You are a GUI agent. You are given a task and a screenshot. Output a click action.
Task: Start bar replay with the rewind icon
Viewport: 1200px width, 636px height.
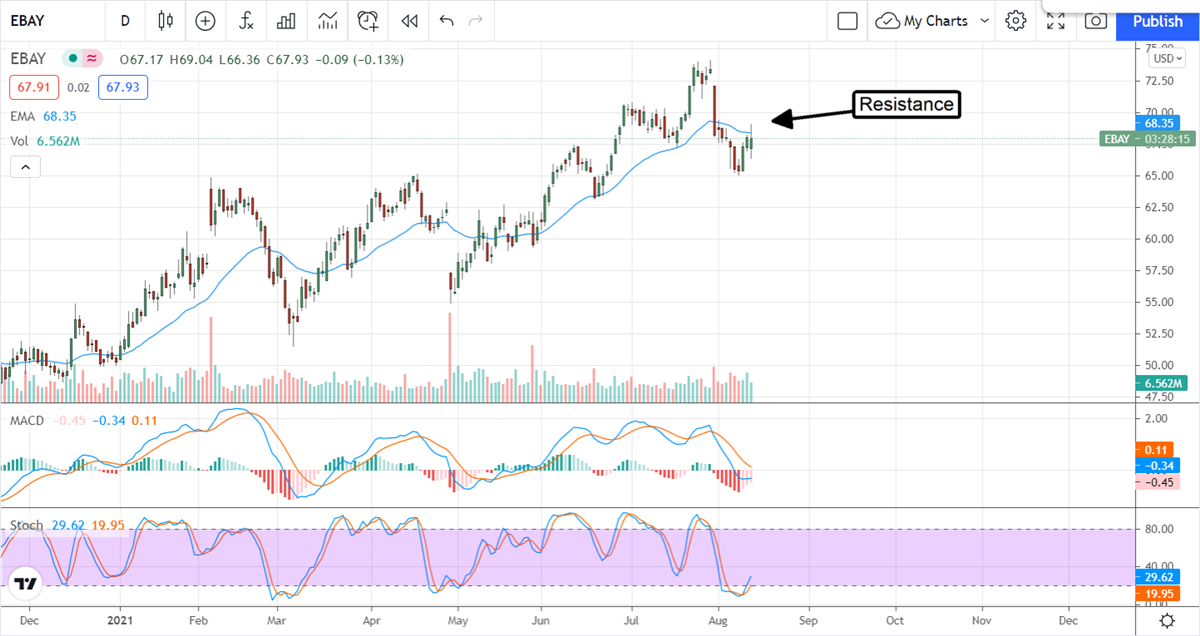pyautogui.click(x=408, y=20)
